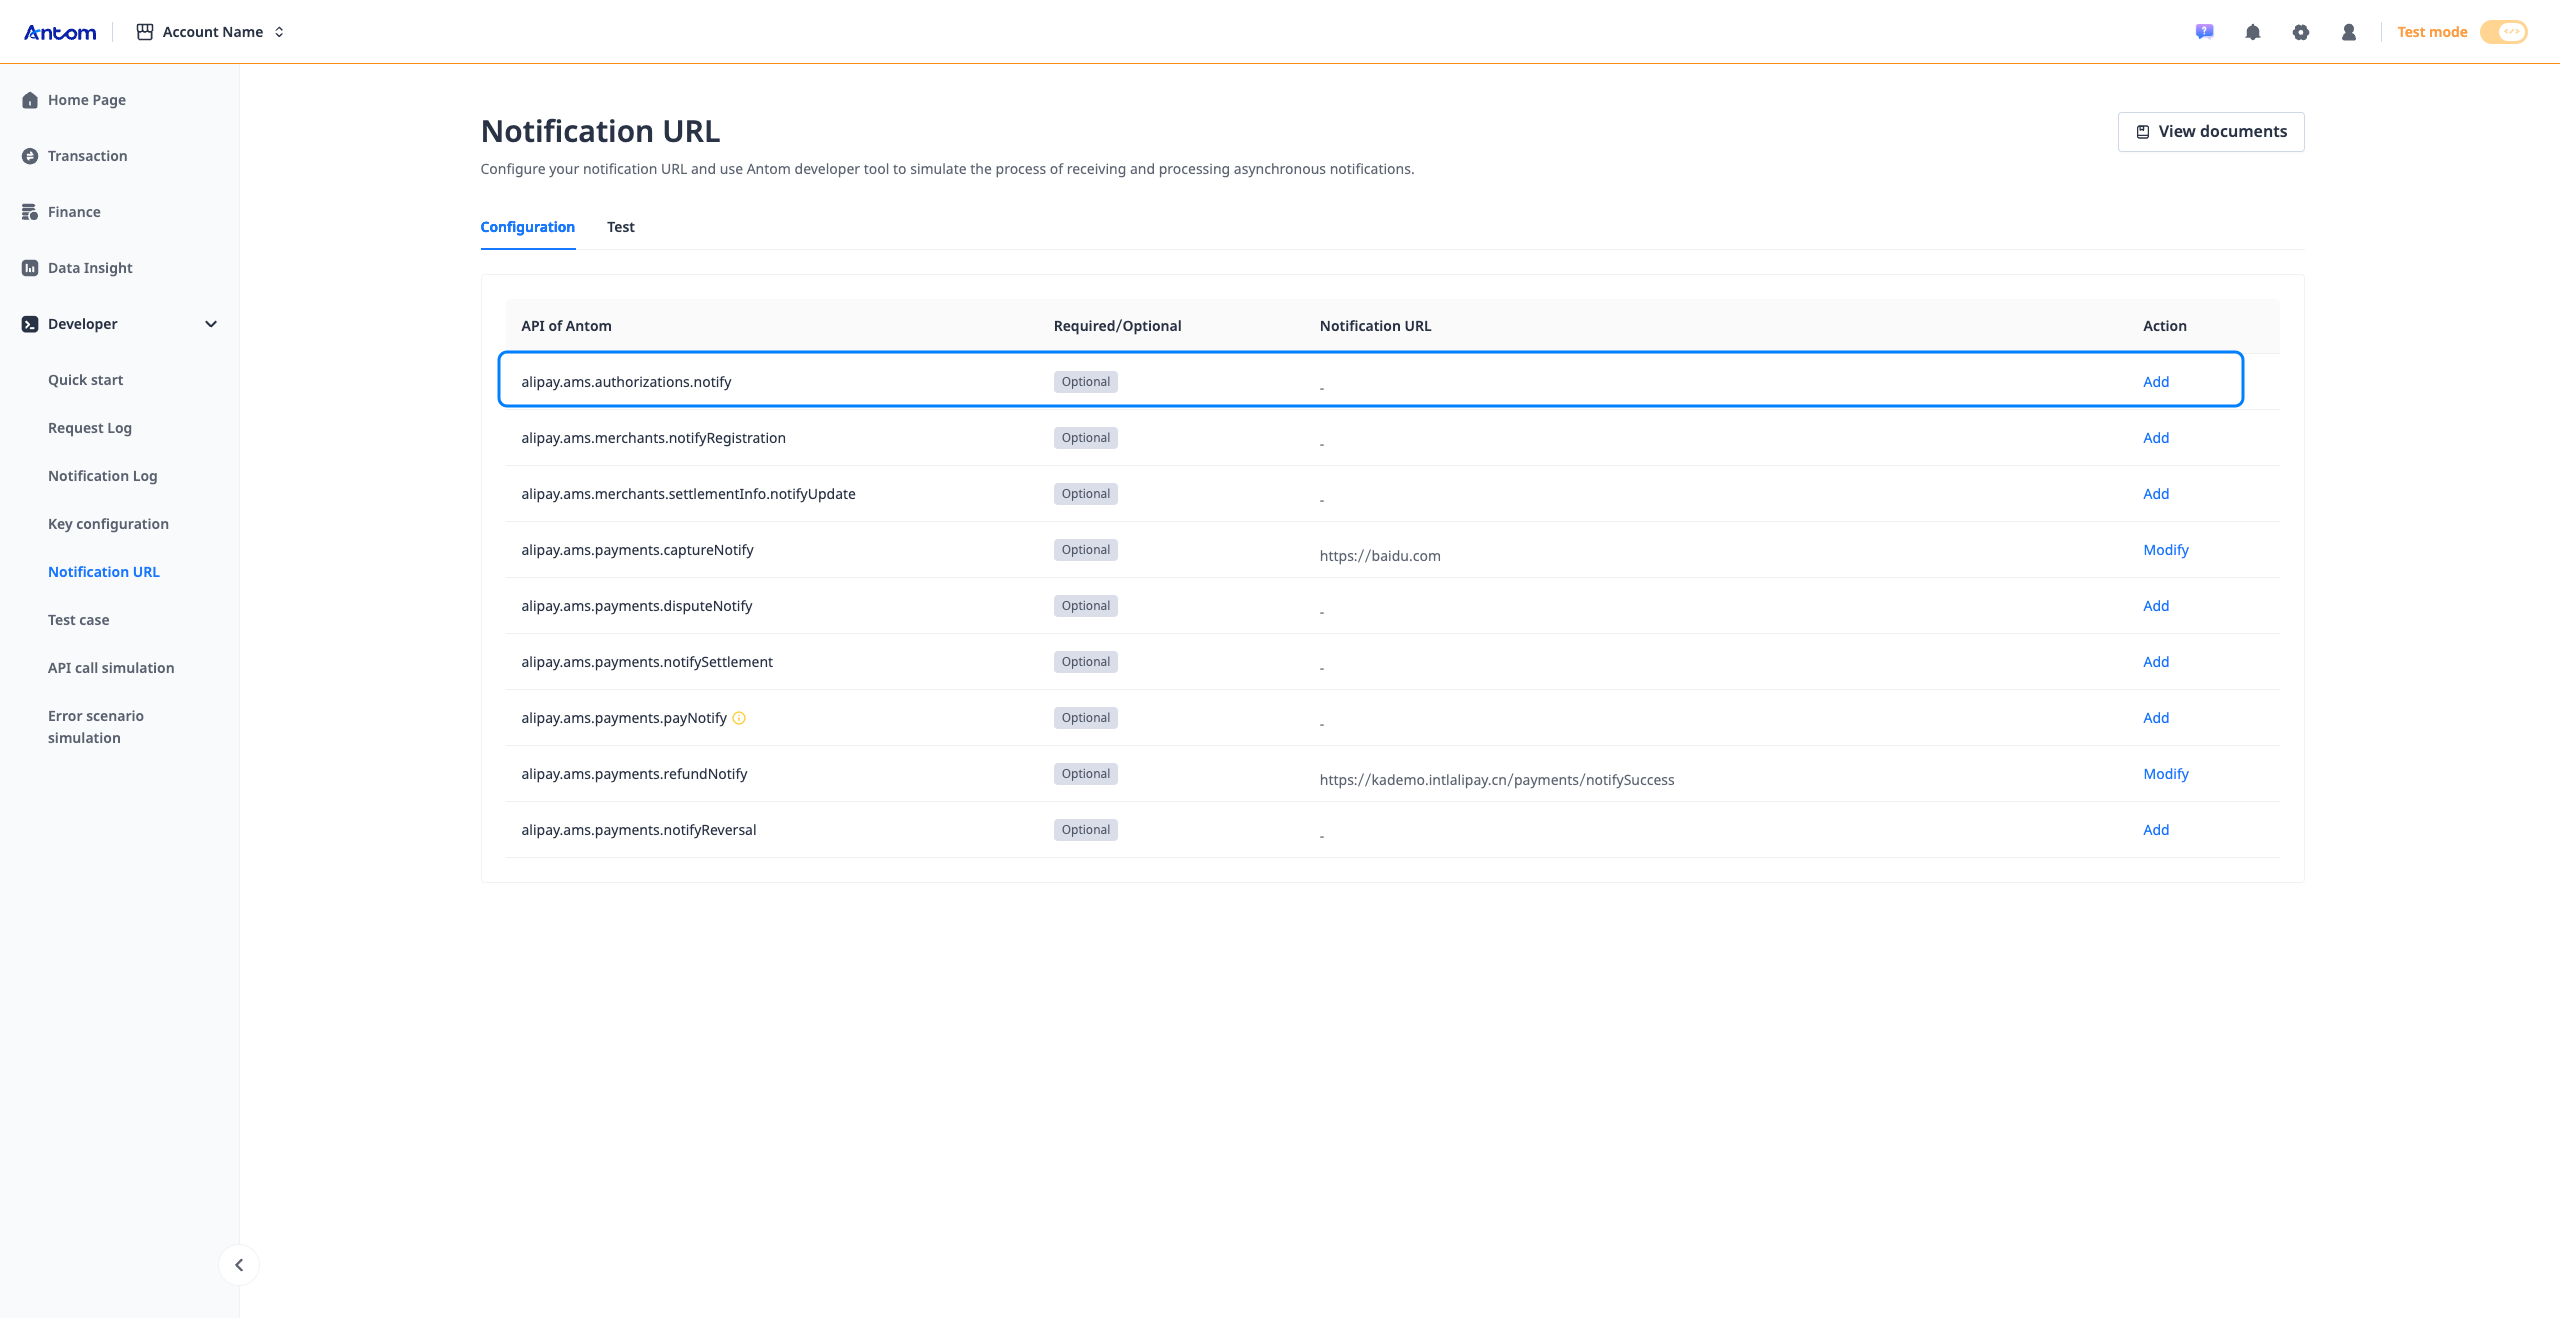Viewport: 2560px width, 1318px height.
Task: Click the kademo.intlalipay.cn notifySuccess URL
Action: pyautogui.click(x=1497, y=780)
